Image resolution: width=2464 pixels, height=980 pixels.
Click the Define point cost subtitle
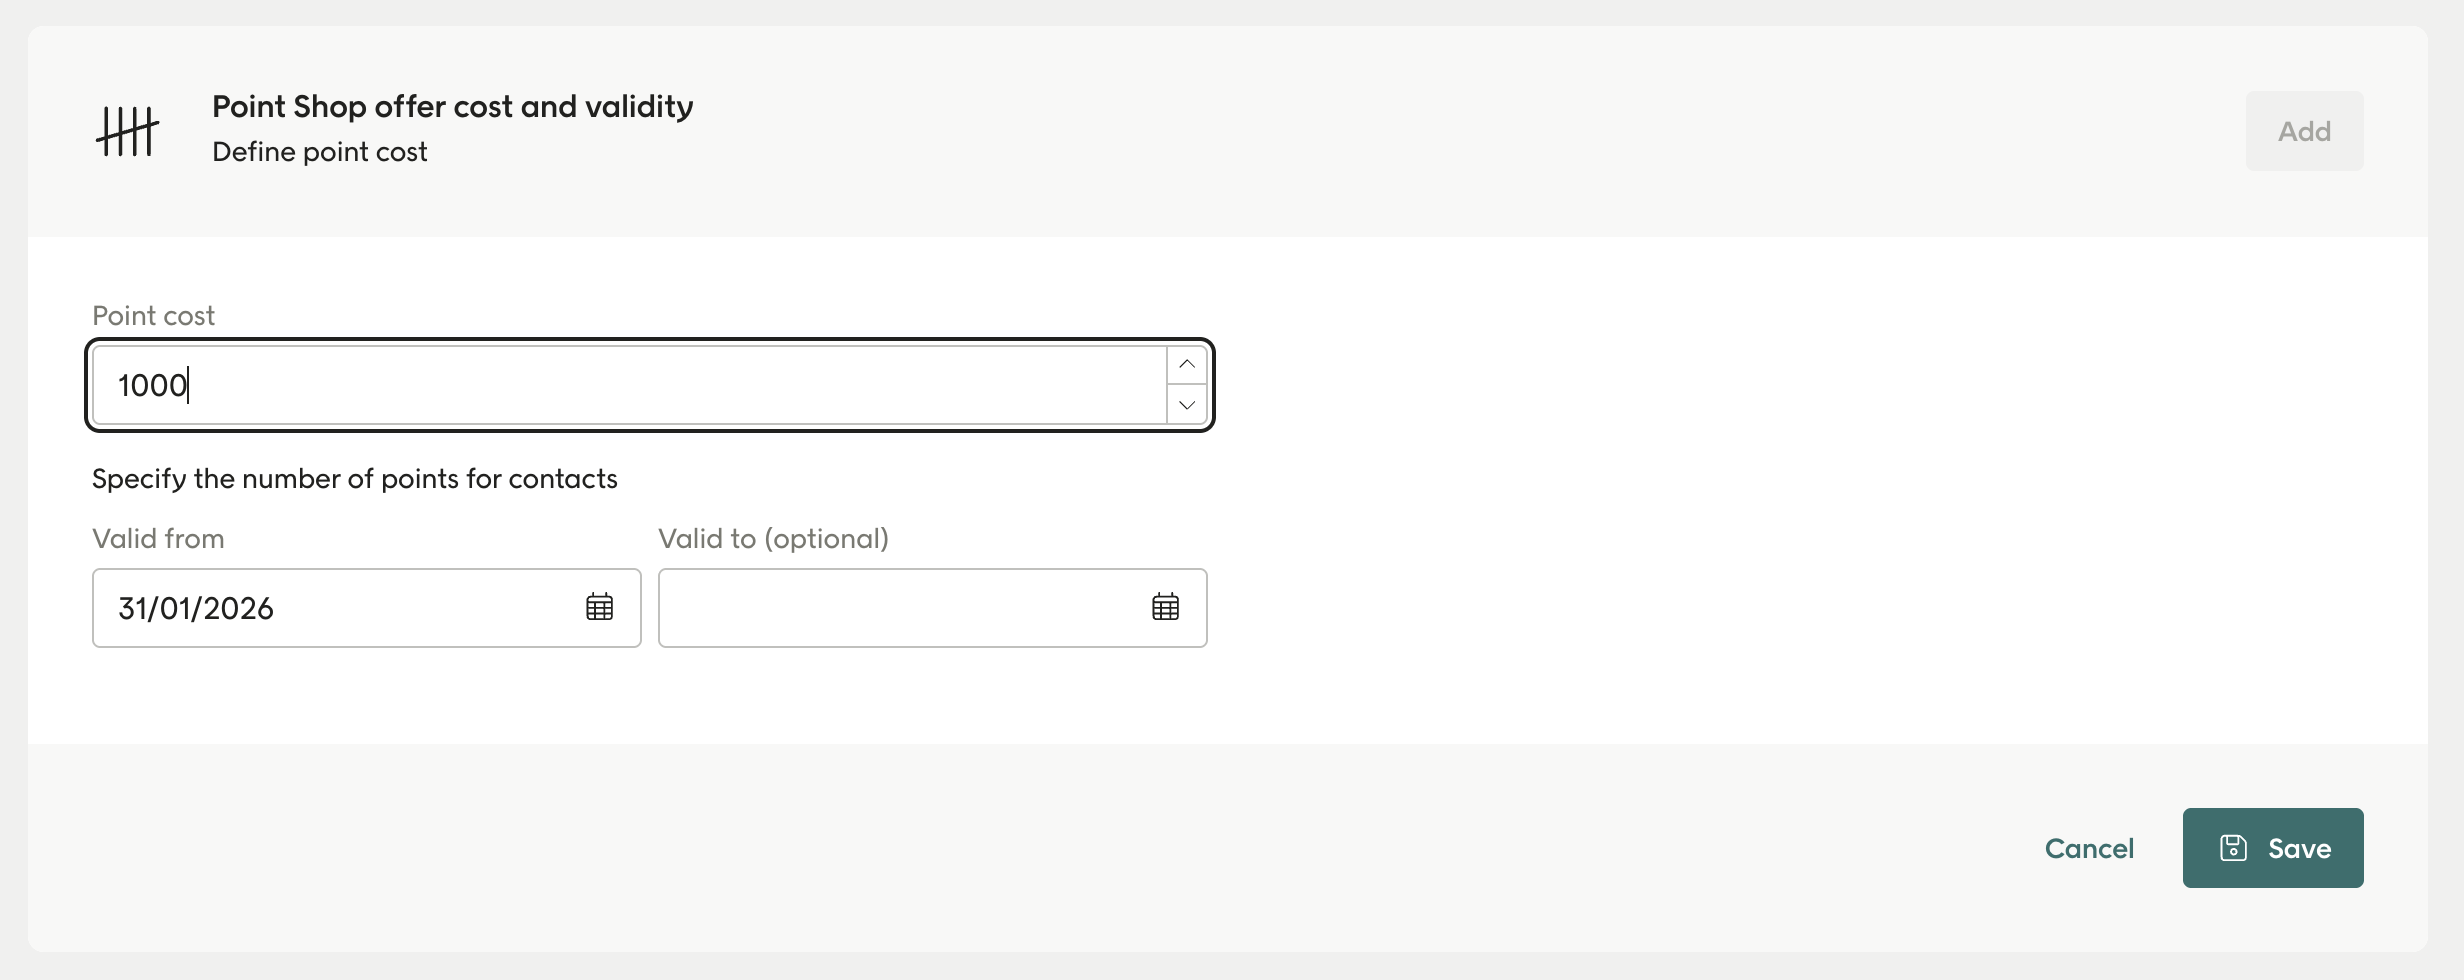point(319,152)
